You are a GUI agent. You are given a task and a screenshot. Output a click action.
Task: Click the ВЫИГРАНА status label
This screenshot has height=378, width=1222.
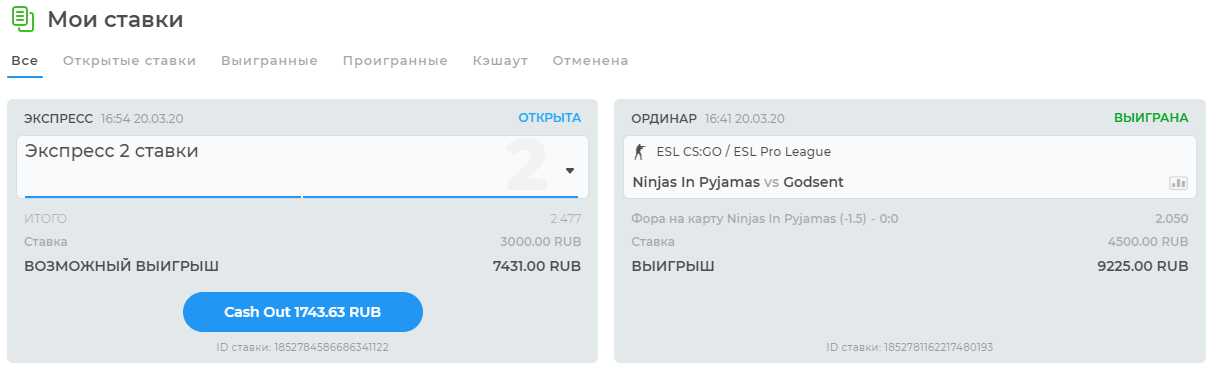(1151, 118)
